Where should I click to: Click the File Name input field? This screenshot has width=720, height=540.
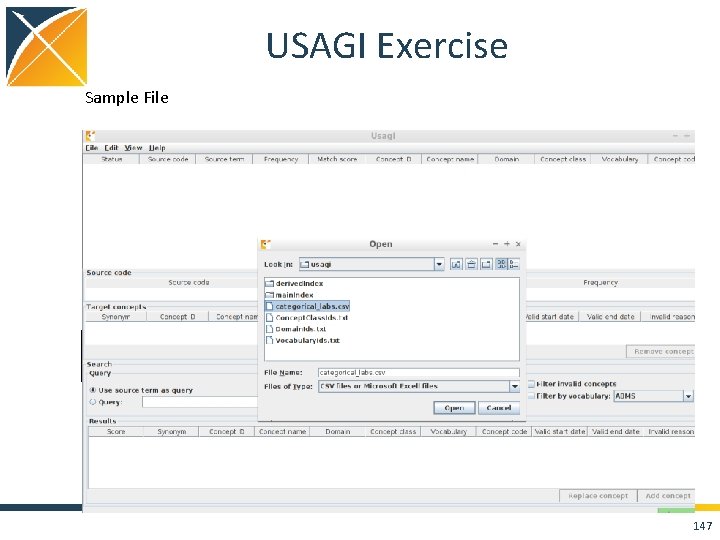coord(418,373)
